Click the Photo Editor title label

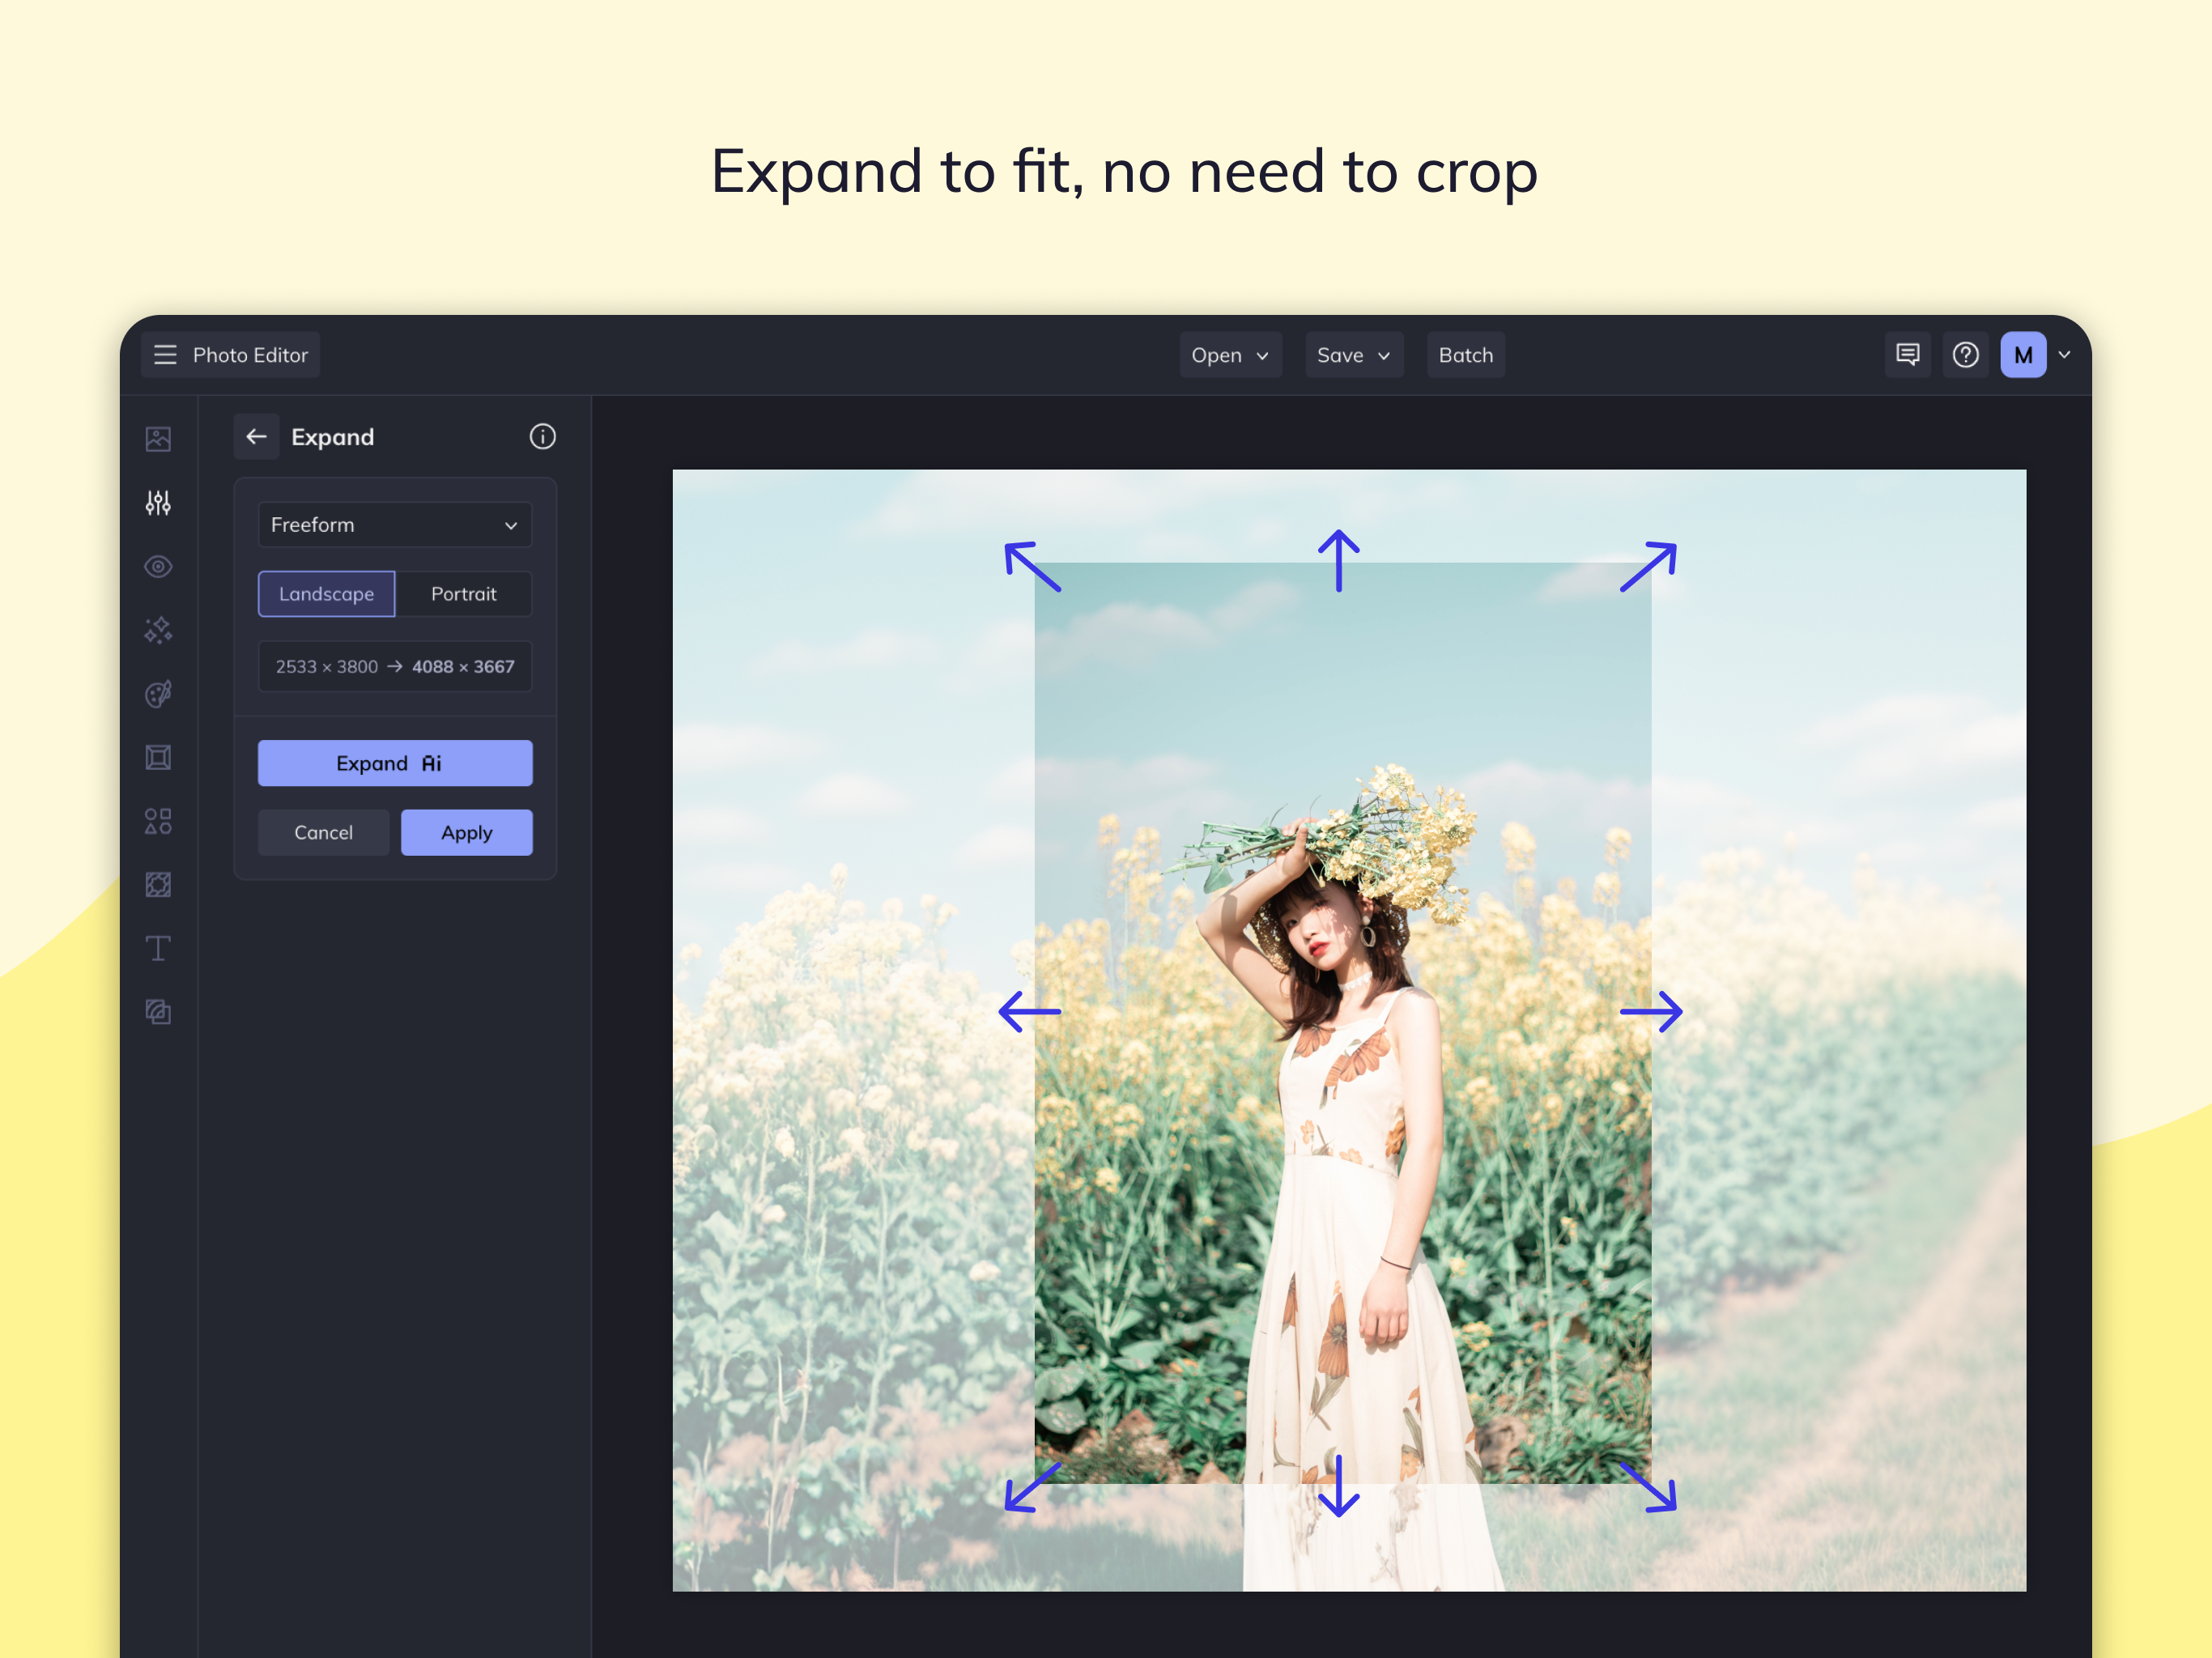(250, 355)
